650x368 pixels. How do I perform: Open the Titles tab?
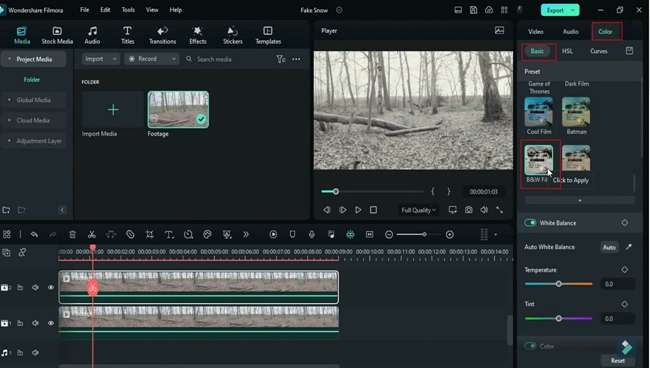click(127, 36)
